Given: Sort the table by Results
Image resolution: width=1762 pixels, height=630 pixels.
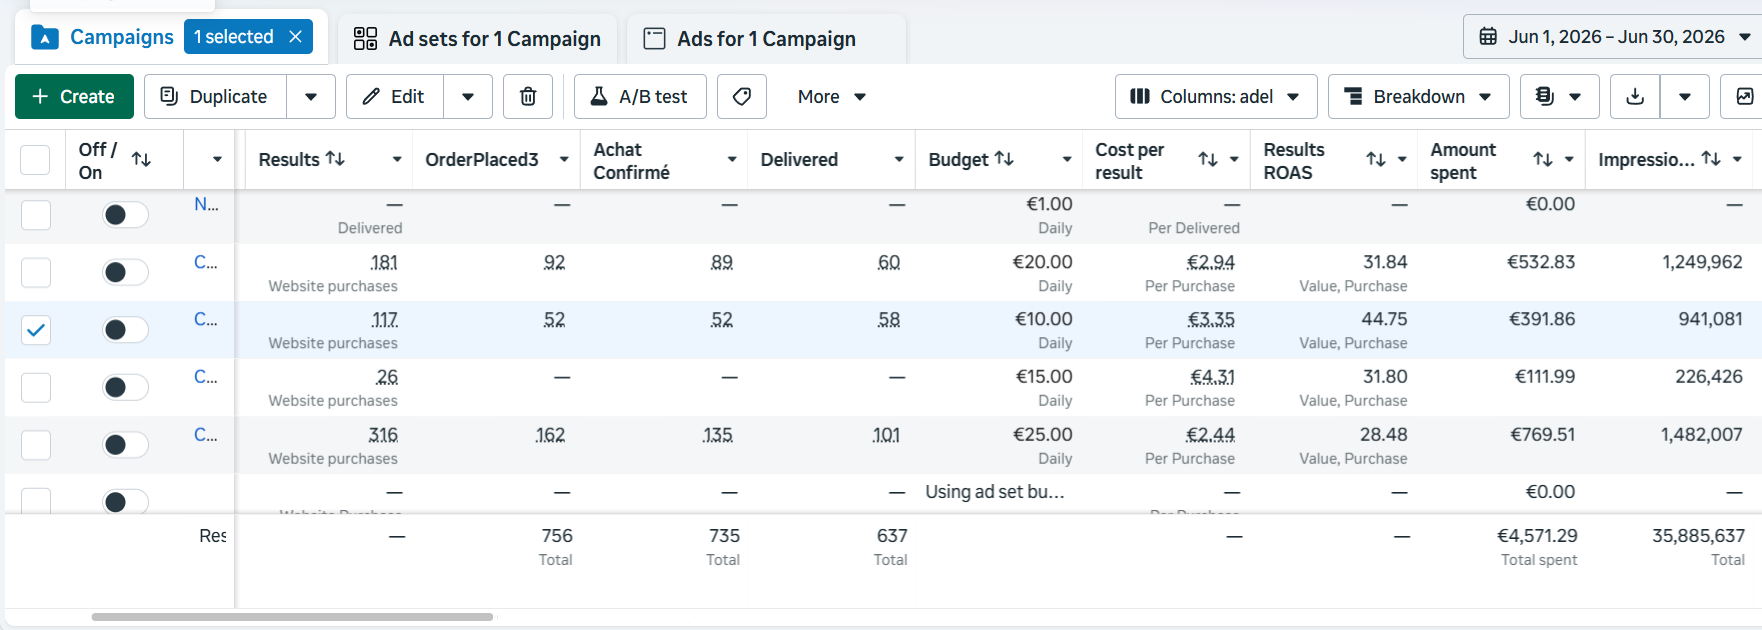Looking at the screenshot, I should pyautogui.click(x=335, y=159).
